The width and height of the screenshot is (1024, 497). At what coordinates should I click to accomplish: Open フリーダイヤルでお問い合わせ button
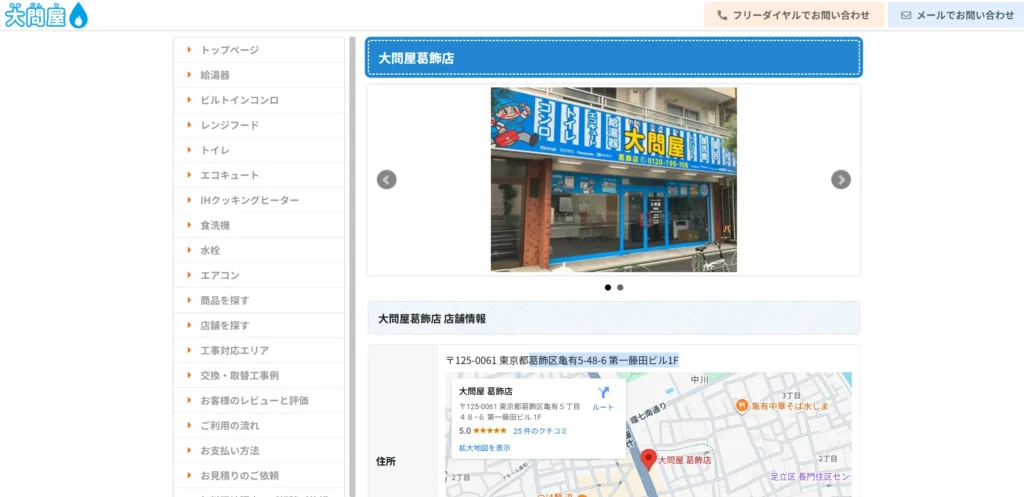pos(794,15)
